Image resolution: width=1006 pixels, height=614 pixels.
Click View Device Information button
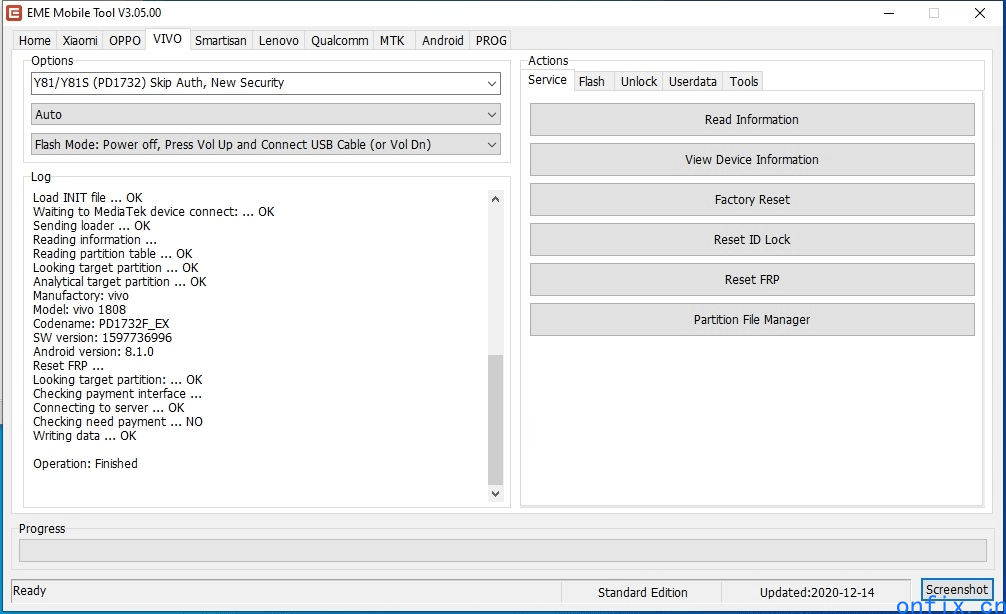click(752, 160)
